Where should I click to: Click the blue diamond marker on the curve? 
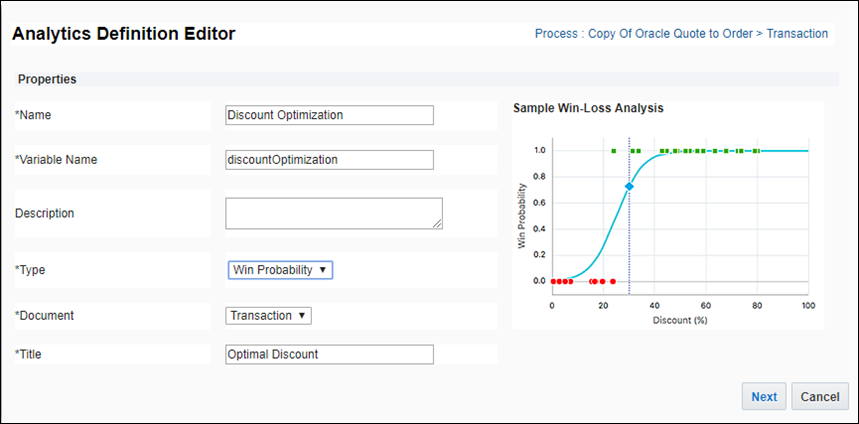pos(629,187)
